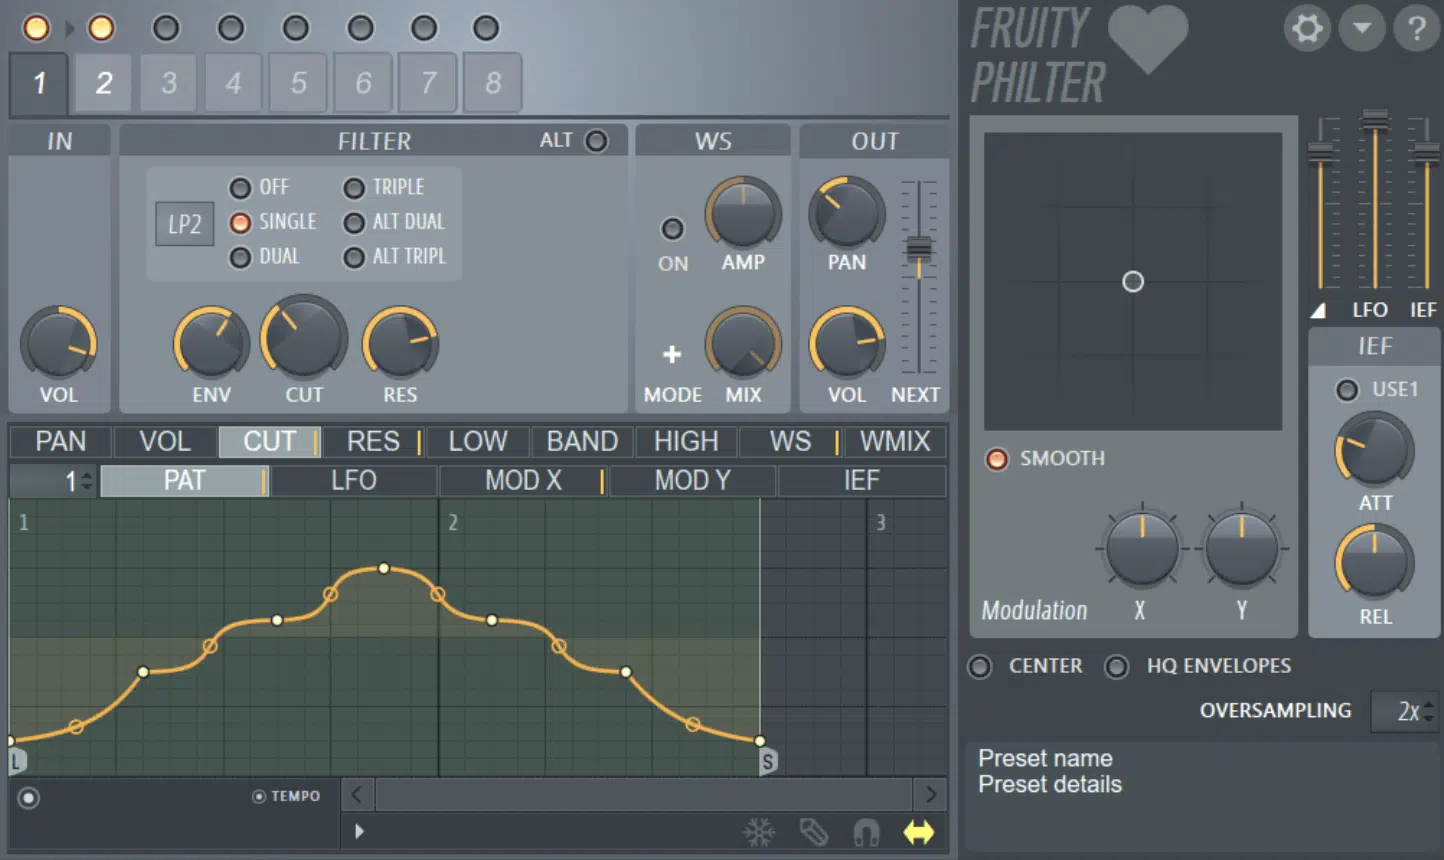The height and width of the screenshot is (860, 1444).
Task: Click the IEF ATT knob
Action: pyautogui.click(x=1375, y=450)
